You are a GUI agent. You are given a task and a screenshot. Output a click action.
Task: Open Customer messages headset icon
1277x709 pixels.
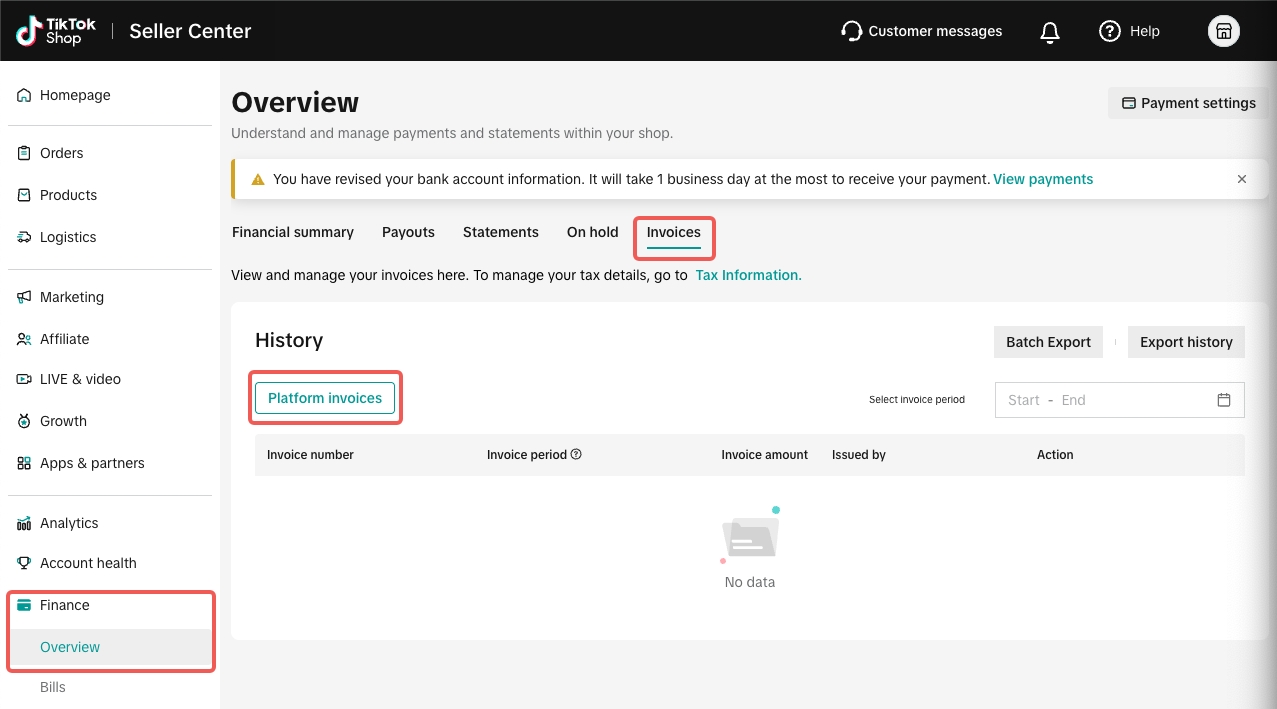(x=851, y=32)
